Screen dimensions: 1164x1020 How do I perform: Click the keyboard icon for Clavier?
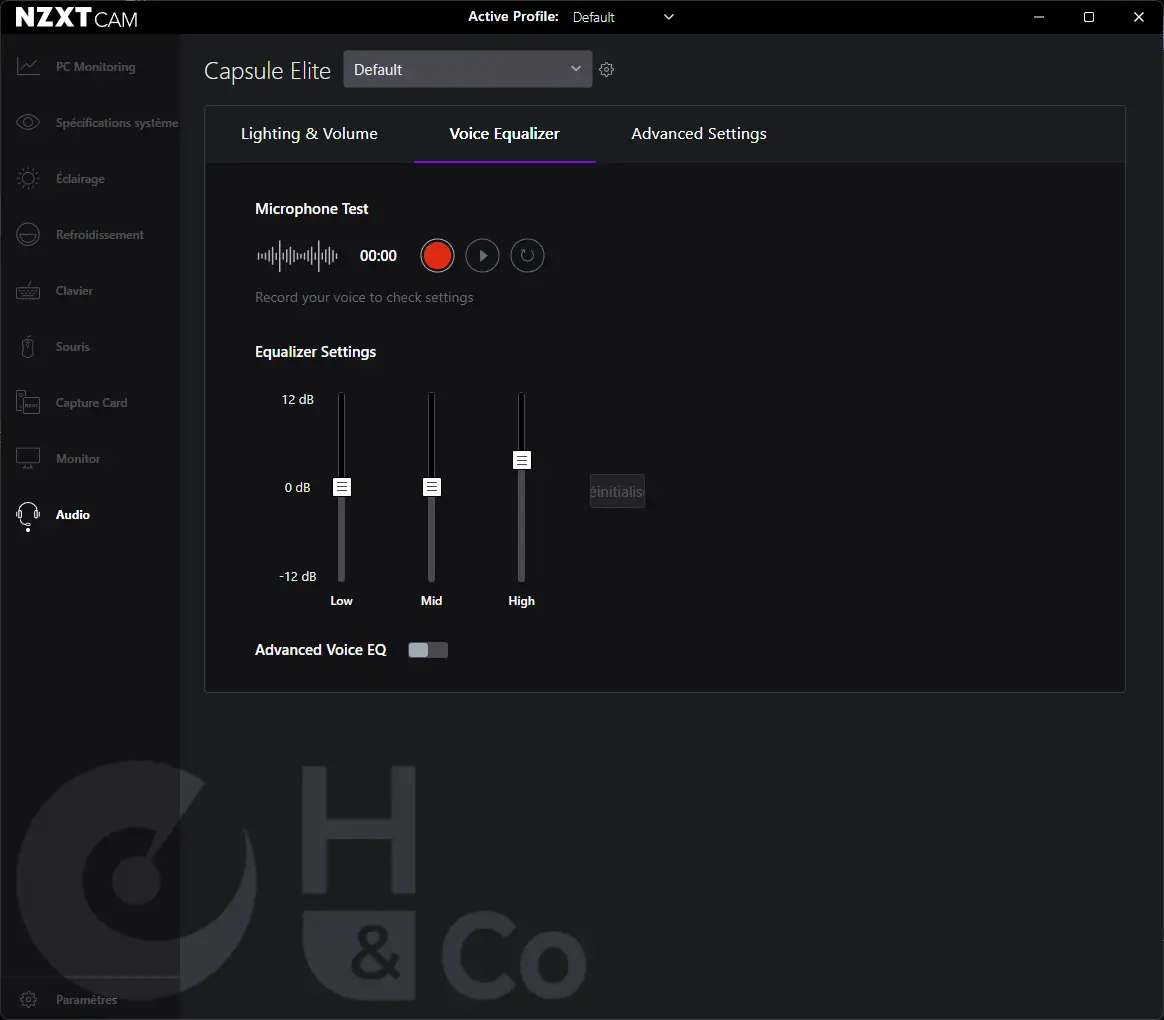point(28,290)
